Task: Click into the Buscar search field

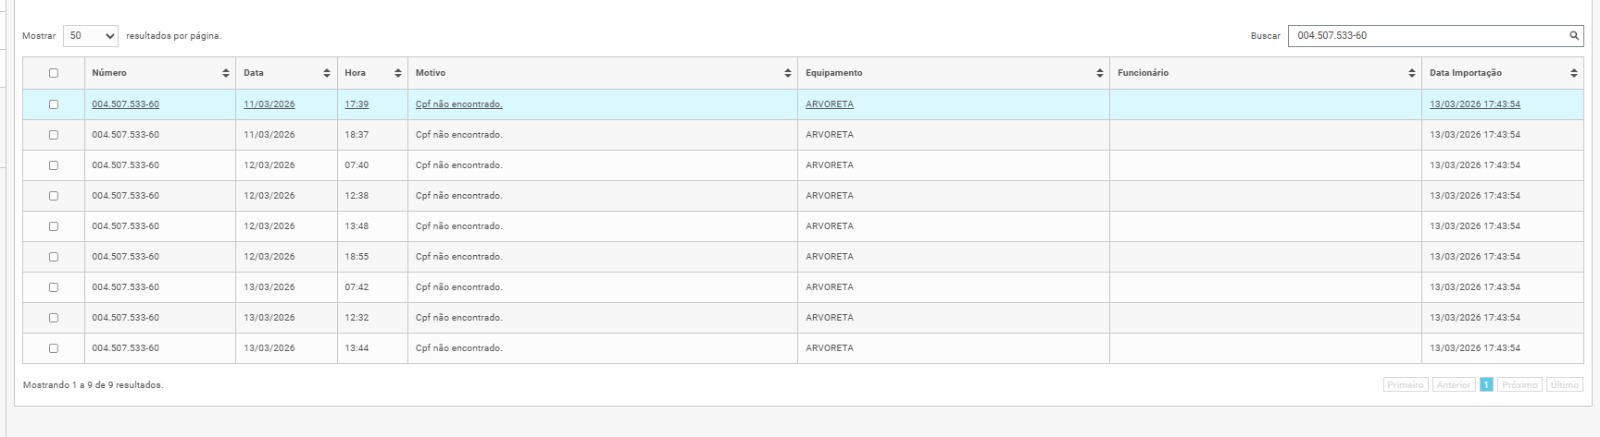Action: (1425, 36)
